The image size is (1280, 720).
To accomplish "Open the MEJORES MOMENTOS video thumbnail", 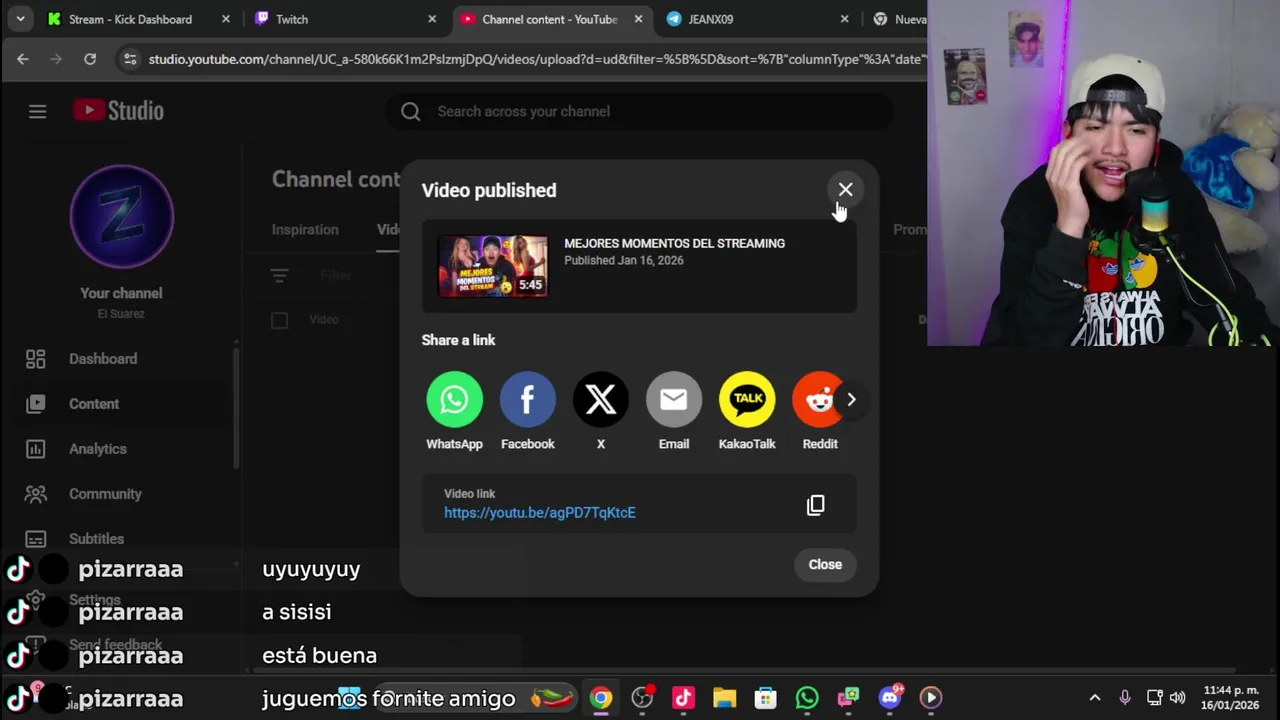I will pos(493,266).
